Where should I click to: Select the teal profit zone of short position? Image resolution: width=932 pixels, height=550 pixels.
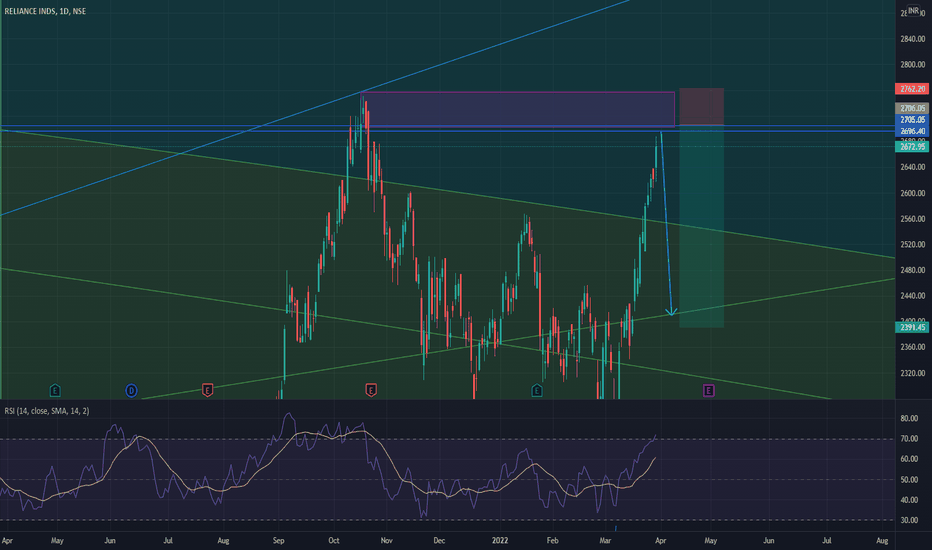tap(701, 226)
